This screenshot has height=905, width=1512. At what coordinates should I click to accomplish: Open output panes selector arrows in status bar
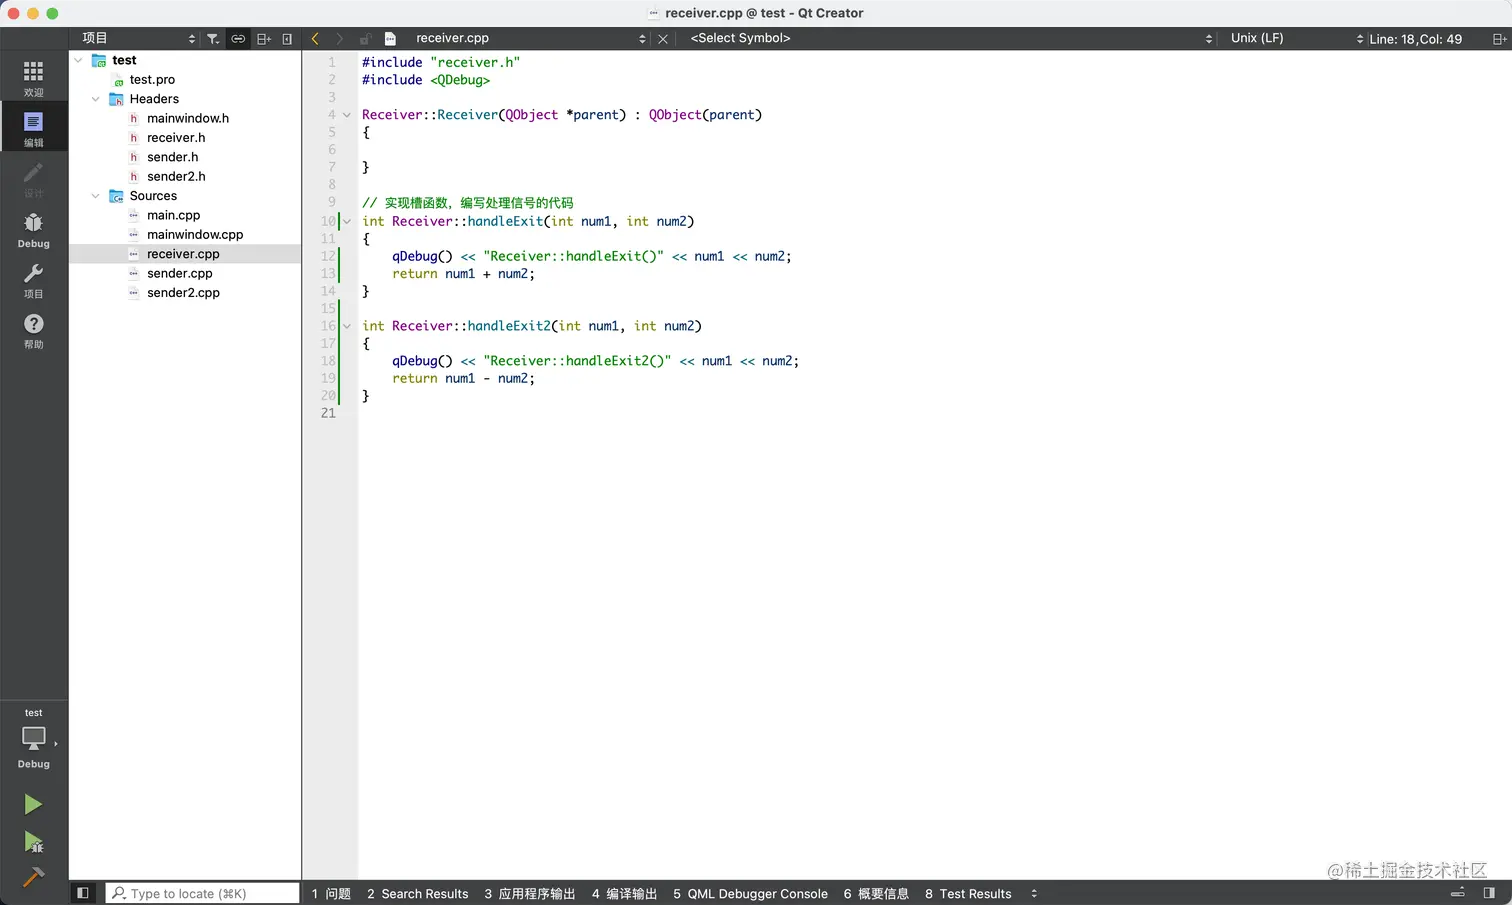tap(1034, 893)
